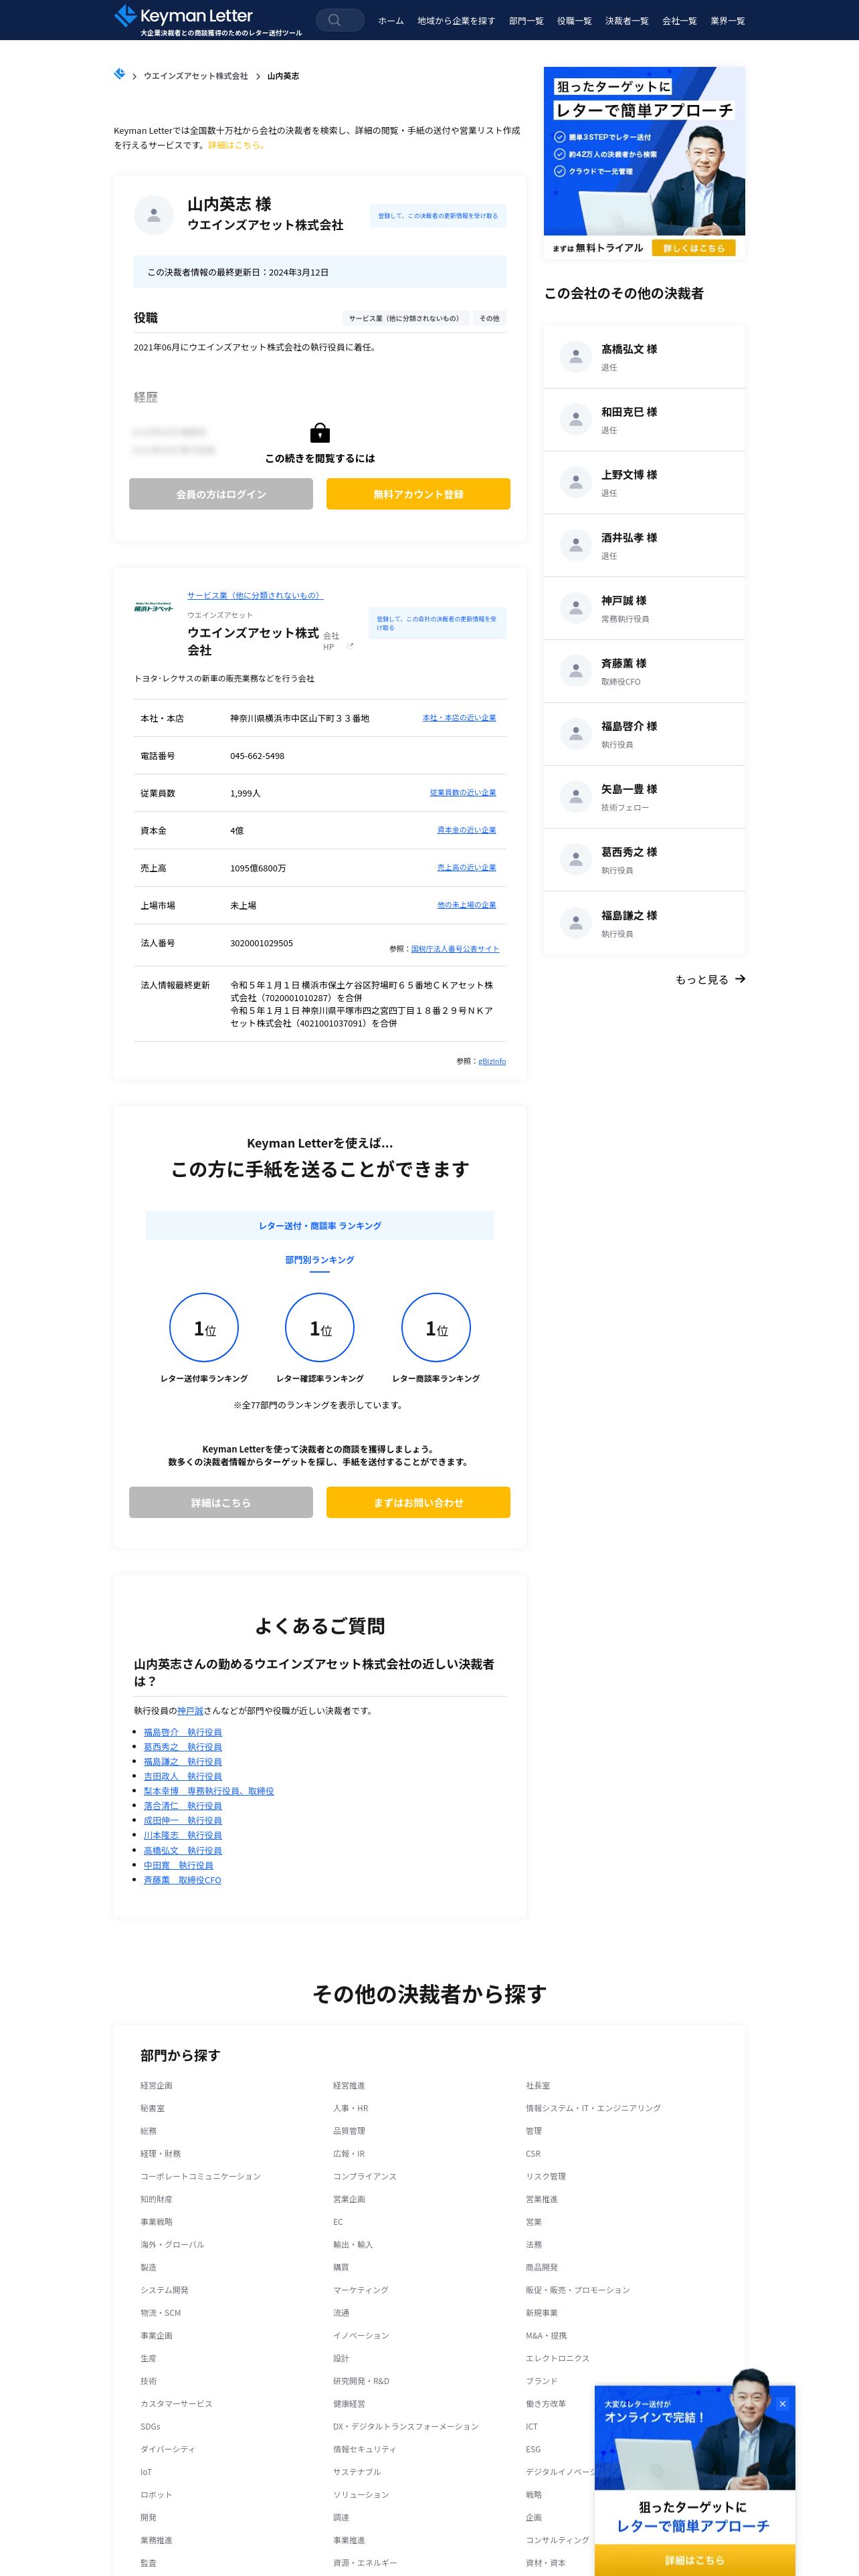
Task: Open the 会社HP external link icon
Action: pyautogui.click(x=350, y=646)
